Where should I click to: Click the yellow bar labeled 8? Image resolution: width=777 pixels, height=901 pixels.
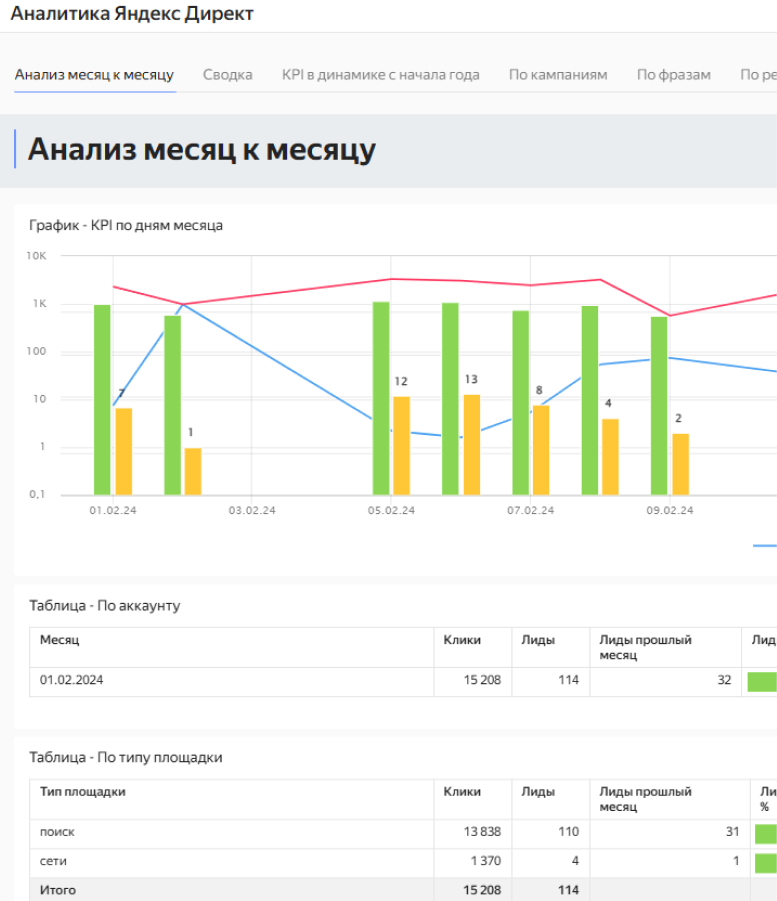point(540,450)
